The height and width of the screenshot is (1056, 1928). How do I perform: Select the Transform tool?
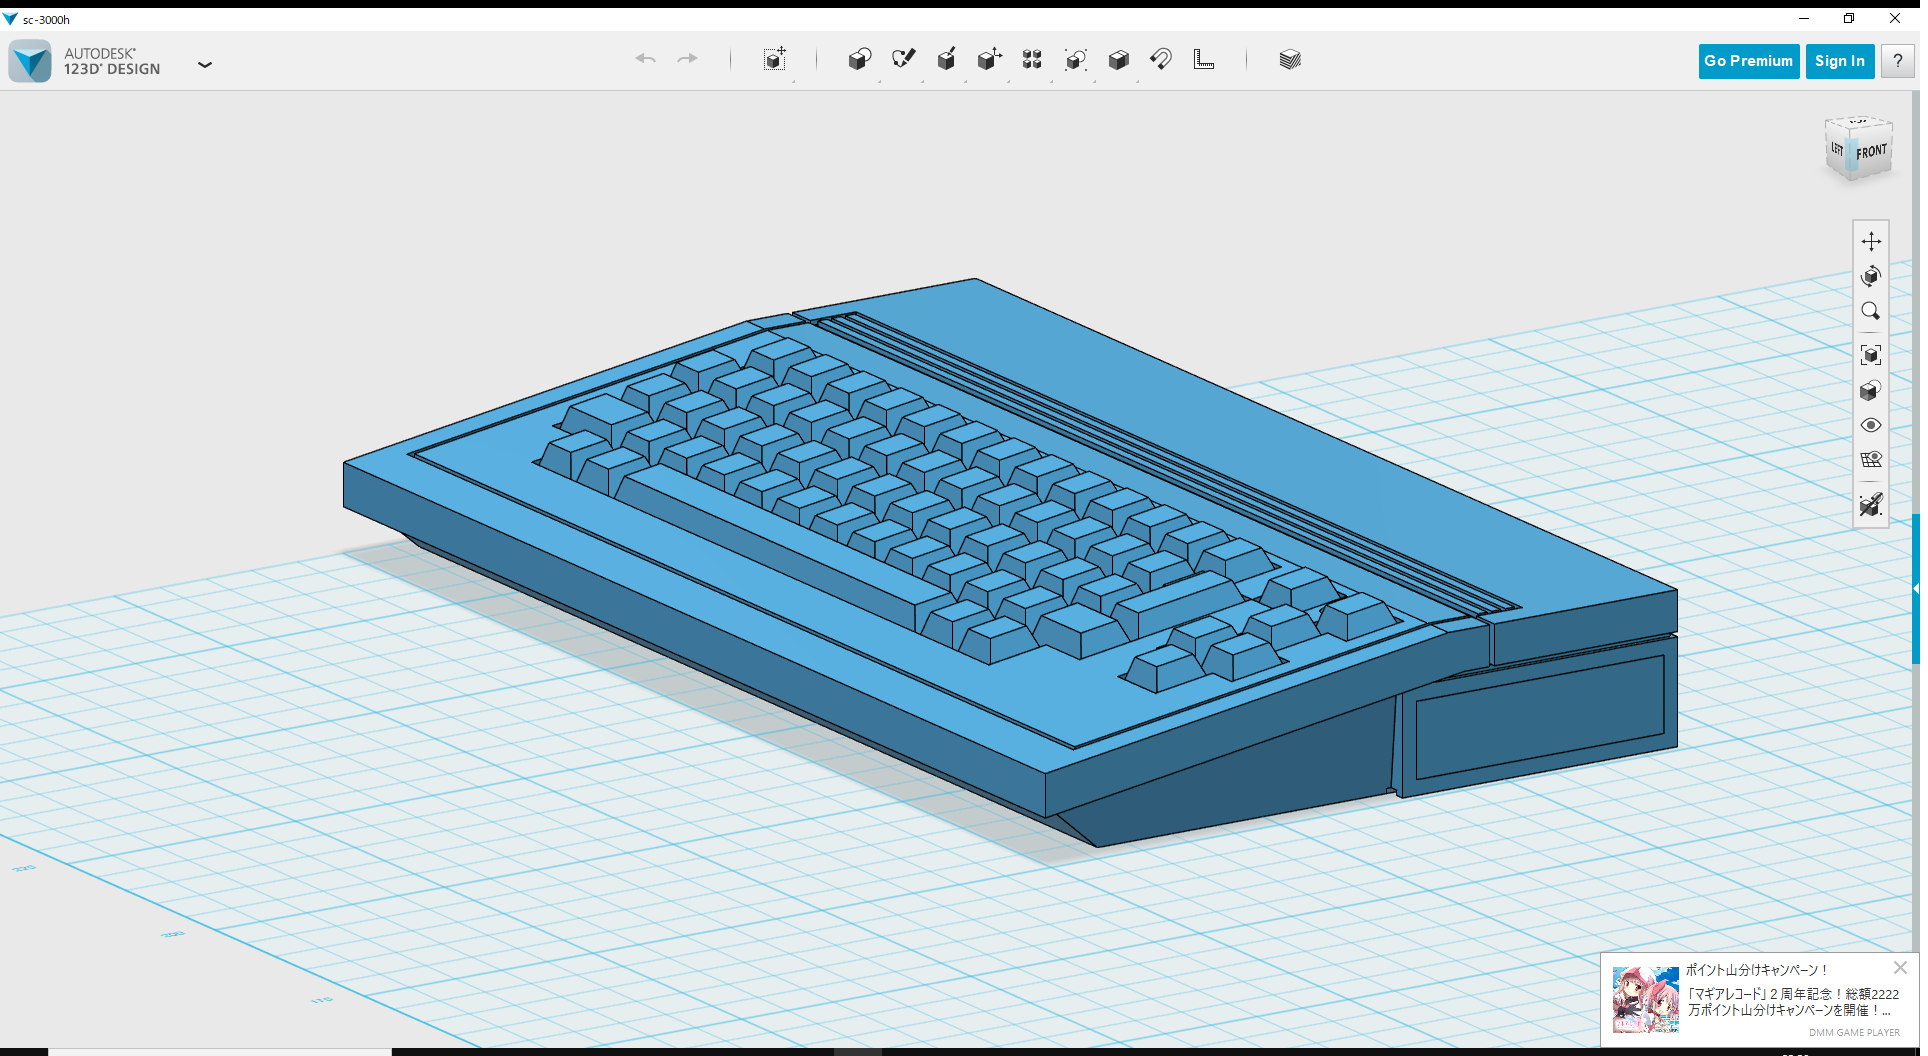click(775, 59)
